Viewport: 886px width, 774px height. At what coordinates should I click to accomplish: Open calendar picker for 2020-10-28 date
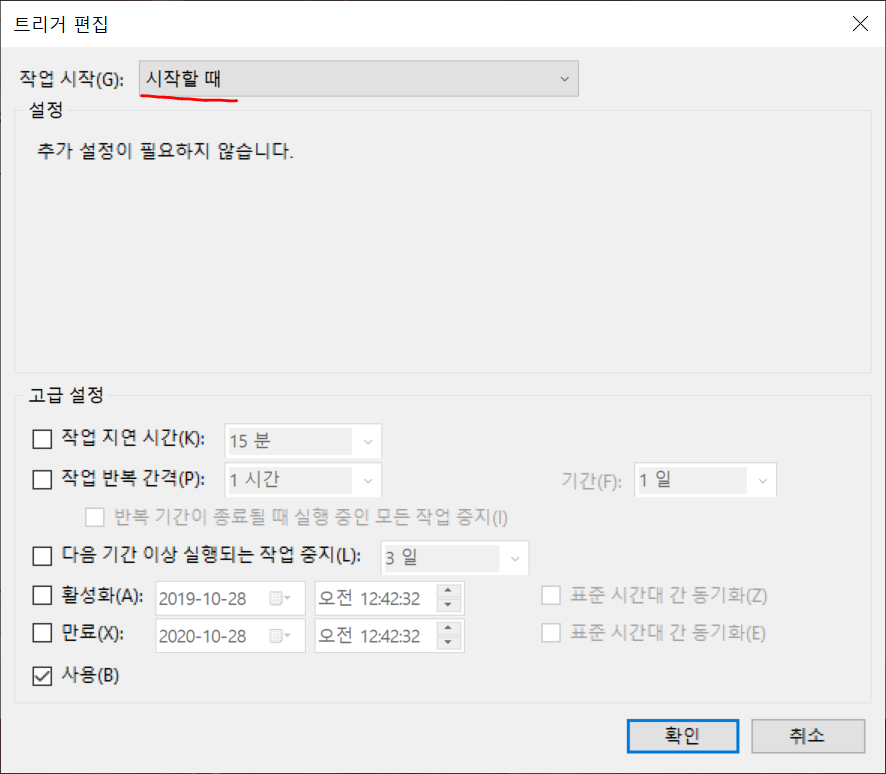click(x=280, y=636)
